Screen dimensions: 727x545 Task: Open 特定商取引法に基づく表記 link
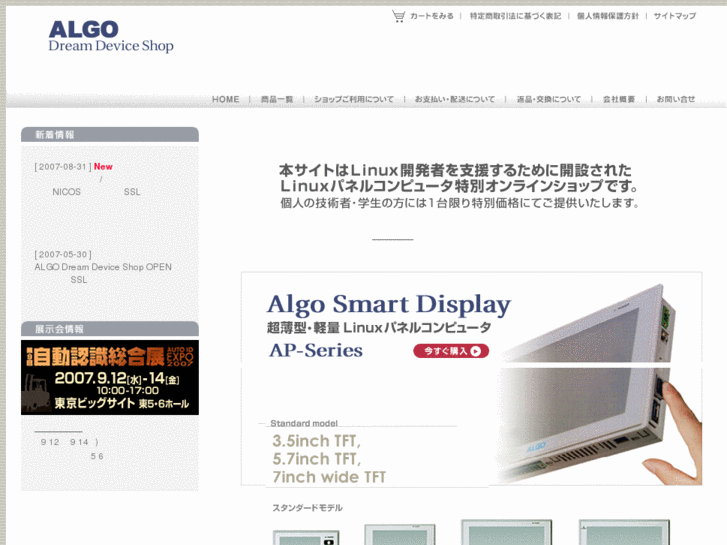[x=515, y=16]
